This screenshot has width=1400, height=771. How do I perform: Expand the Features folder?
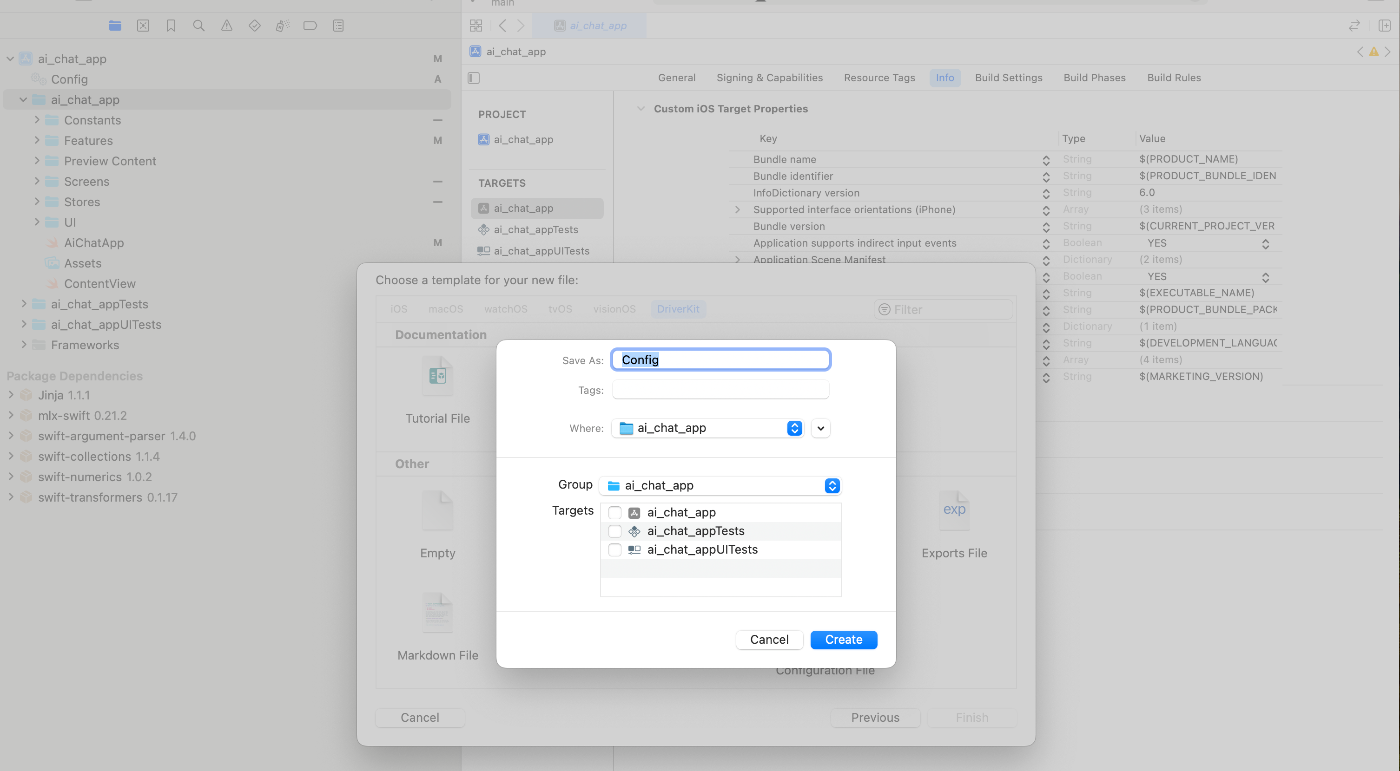pyautogui.click(x=37, y=140)
